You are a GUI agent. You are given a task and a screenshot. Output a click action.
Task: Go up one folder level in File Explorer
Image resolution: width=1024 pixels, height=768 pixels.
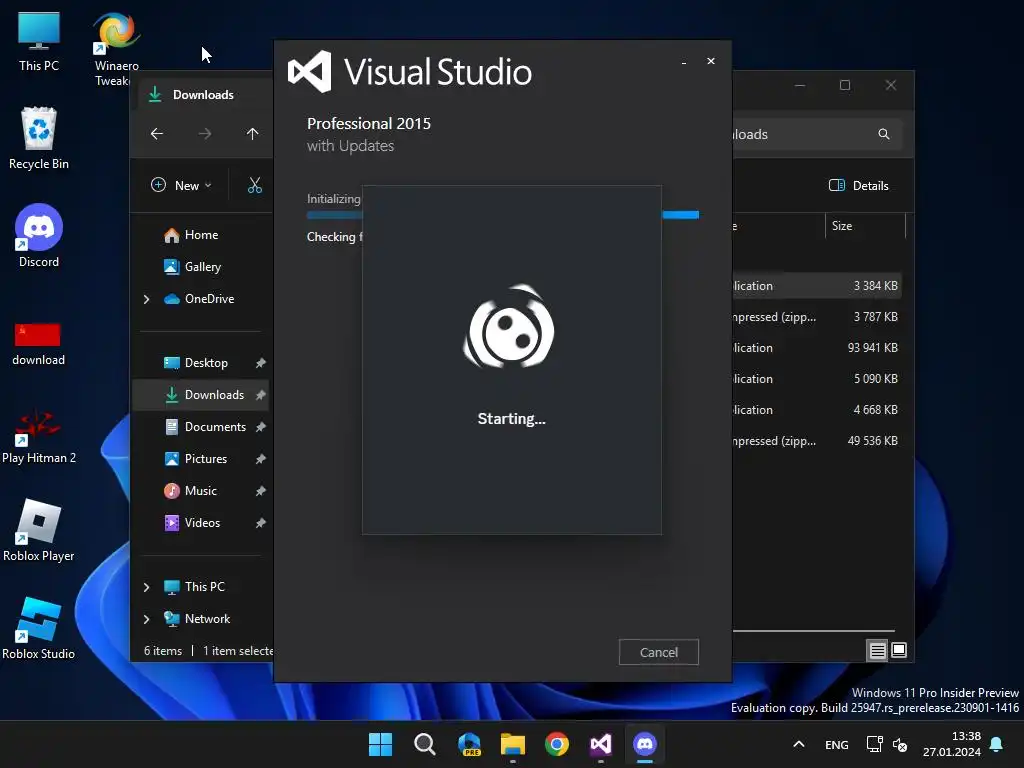coord(253,134)
